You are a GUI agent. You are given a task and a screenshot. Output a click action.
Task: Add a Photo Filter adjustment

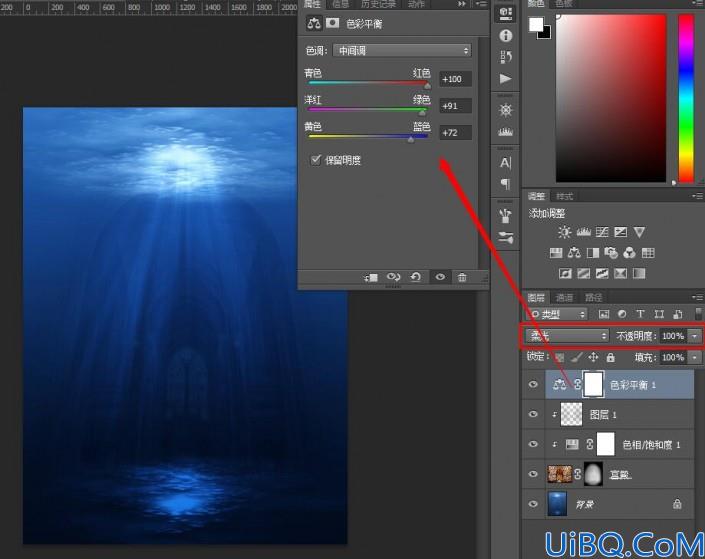pos(611,253)
